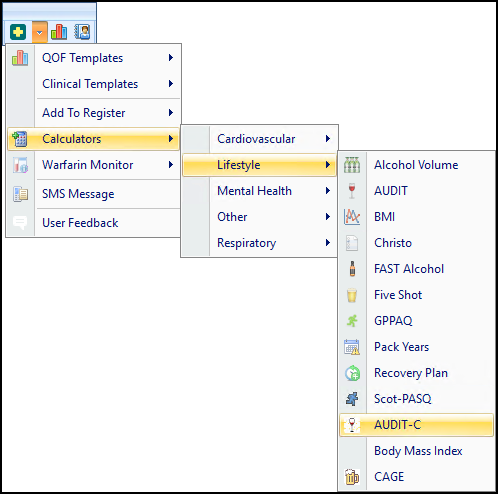Image resolution: width=498 pixels, height=494 pixels.
Task: Click the Alcohol Volume bottles icon
Action: click(352, 165)
